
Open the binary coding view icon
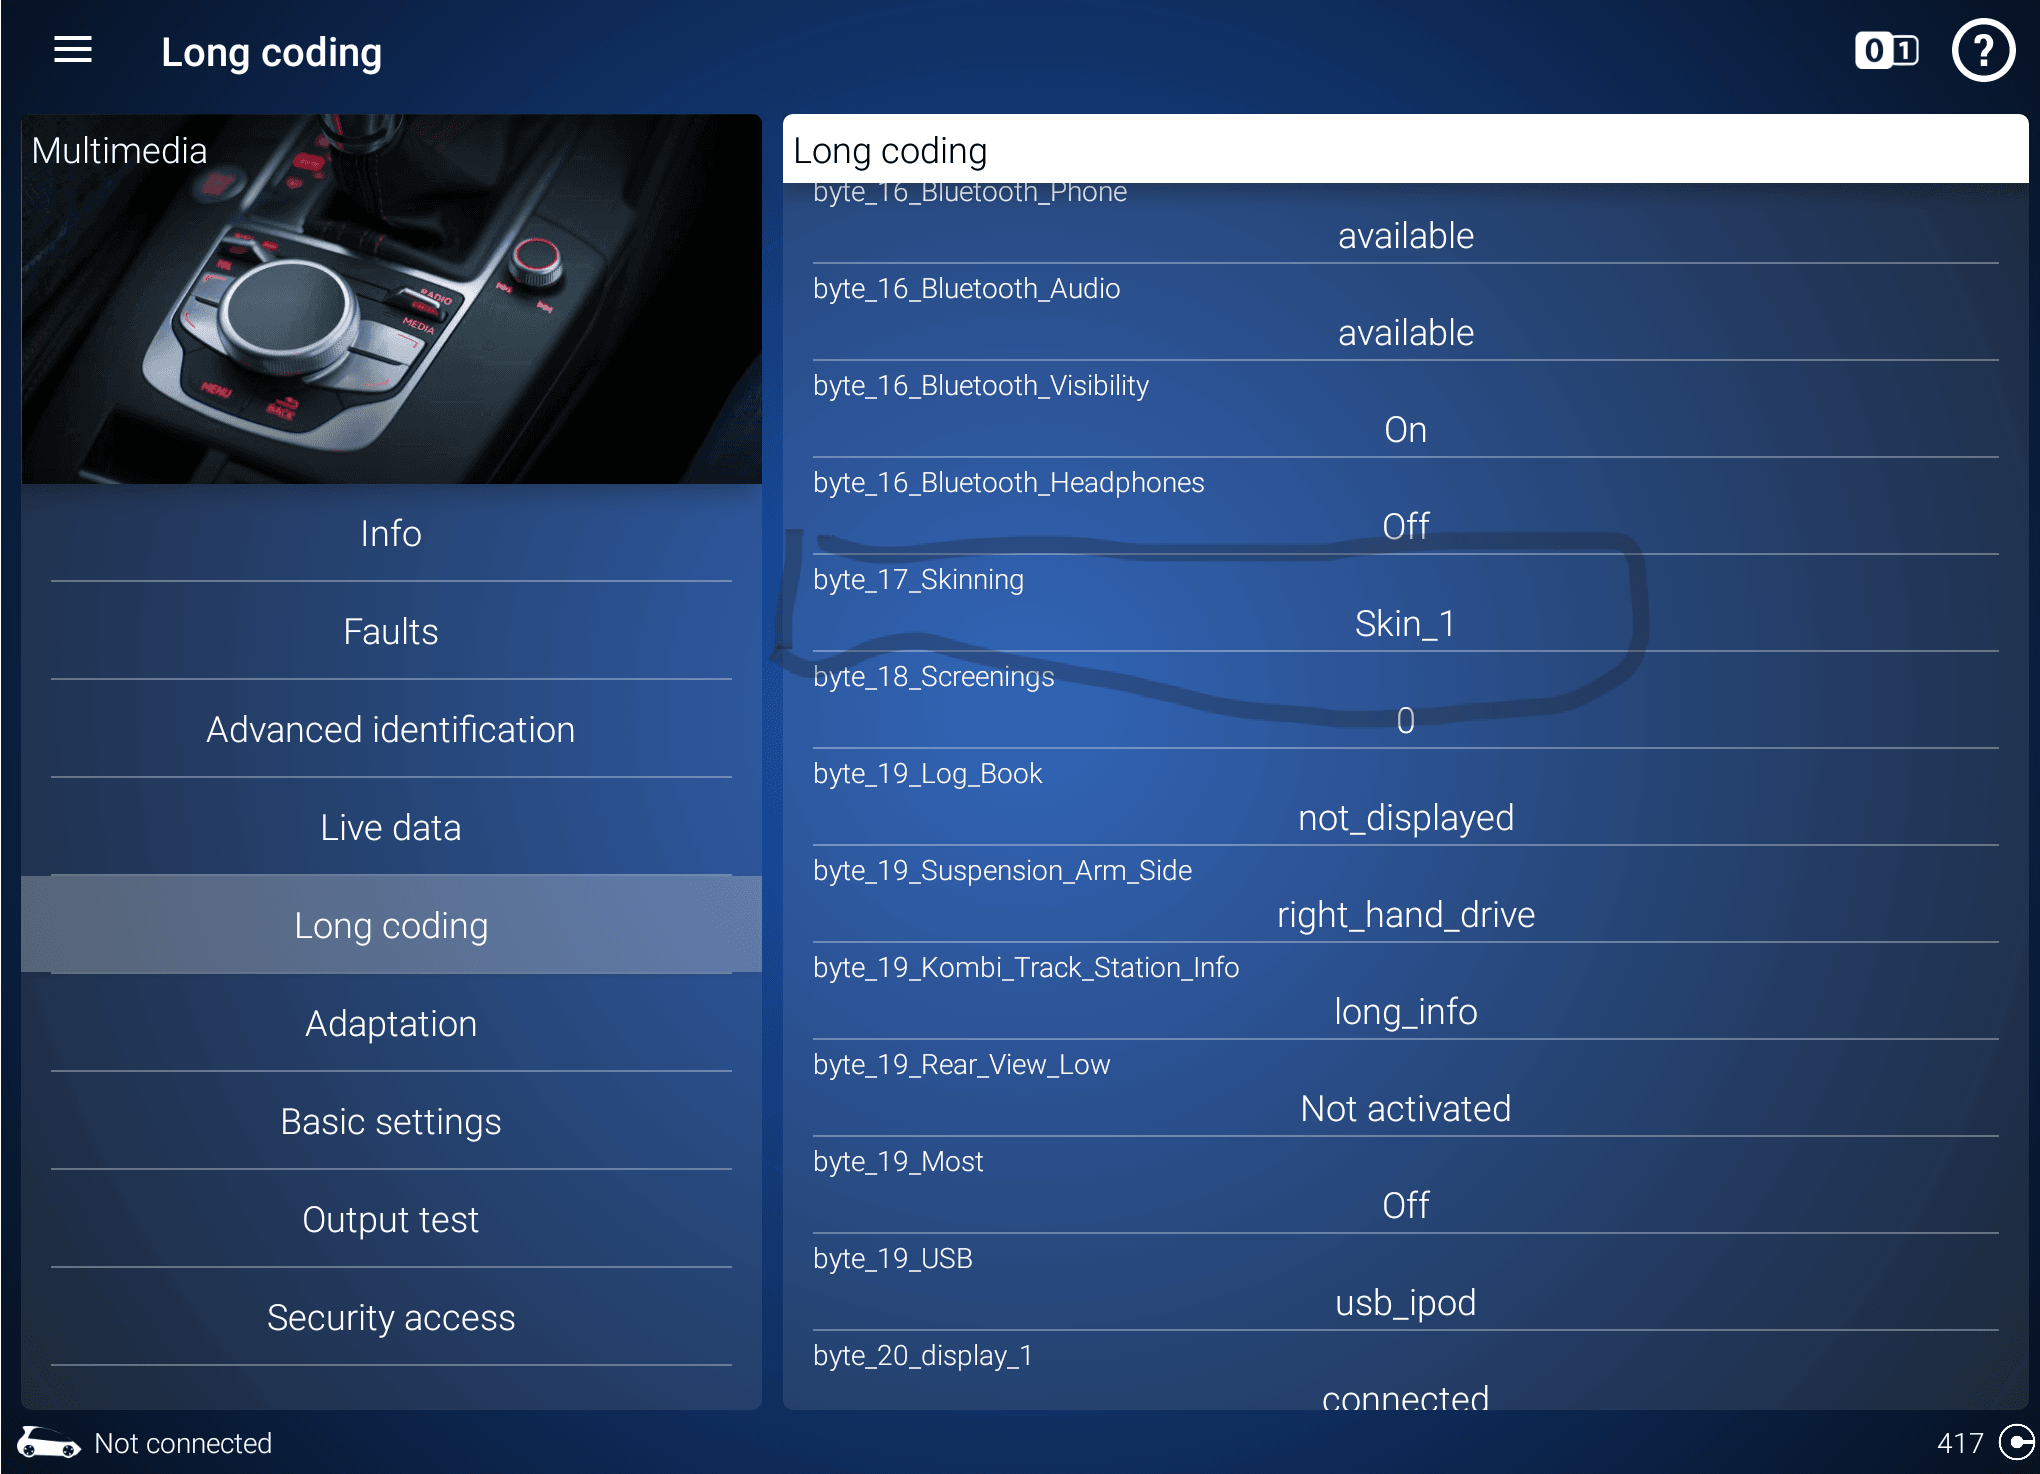click(x=1886, y=50)
